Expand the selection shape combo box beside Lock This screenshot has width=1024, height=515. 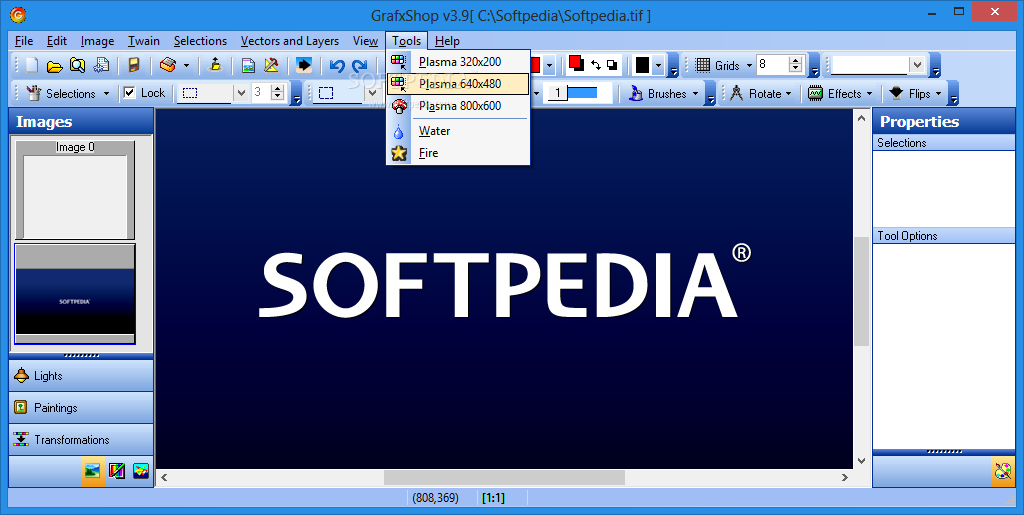(241, 93)
